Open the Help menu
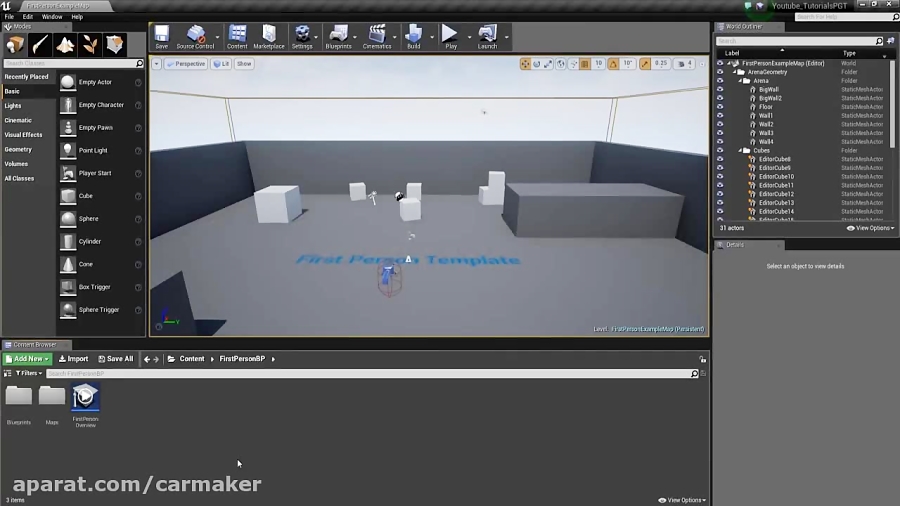This screenshot has height=506, width=900. pos(77,17)
